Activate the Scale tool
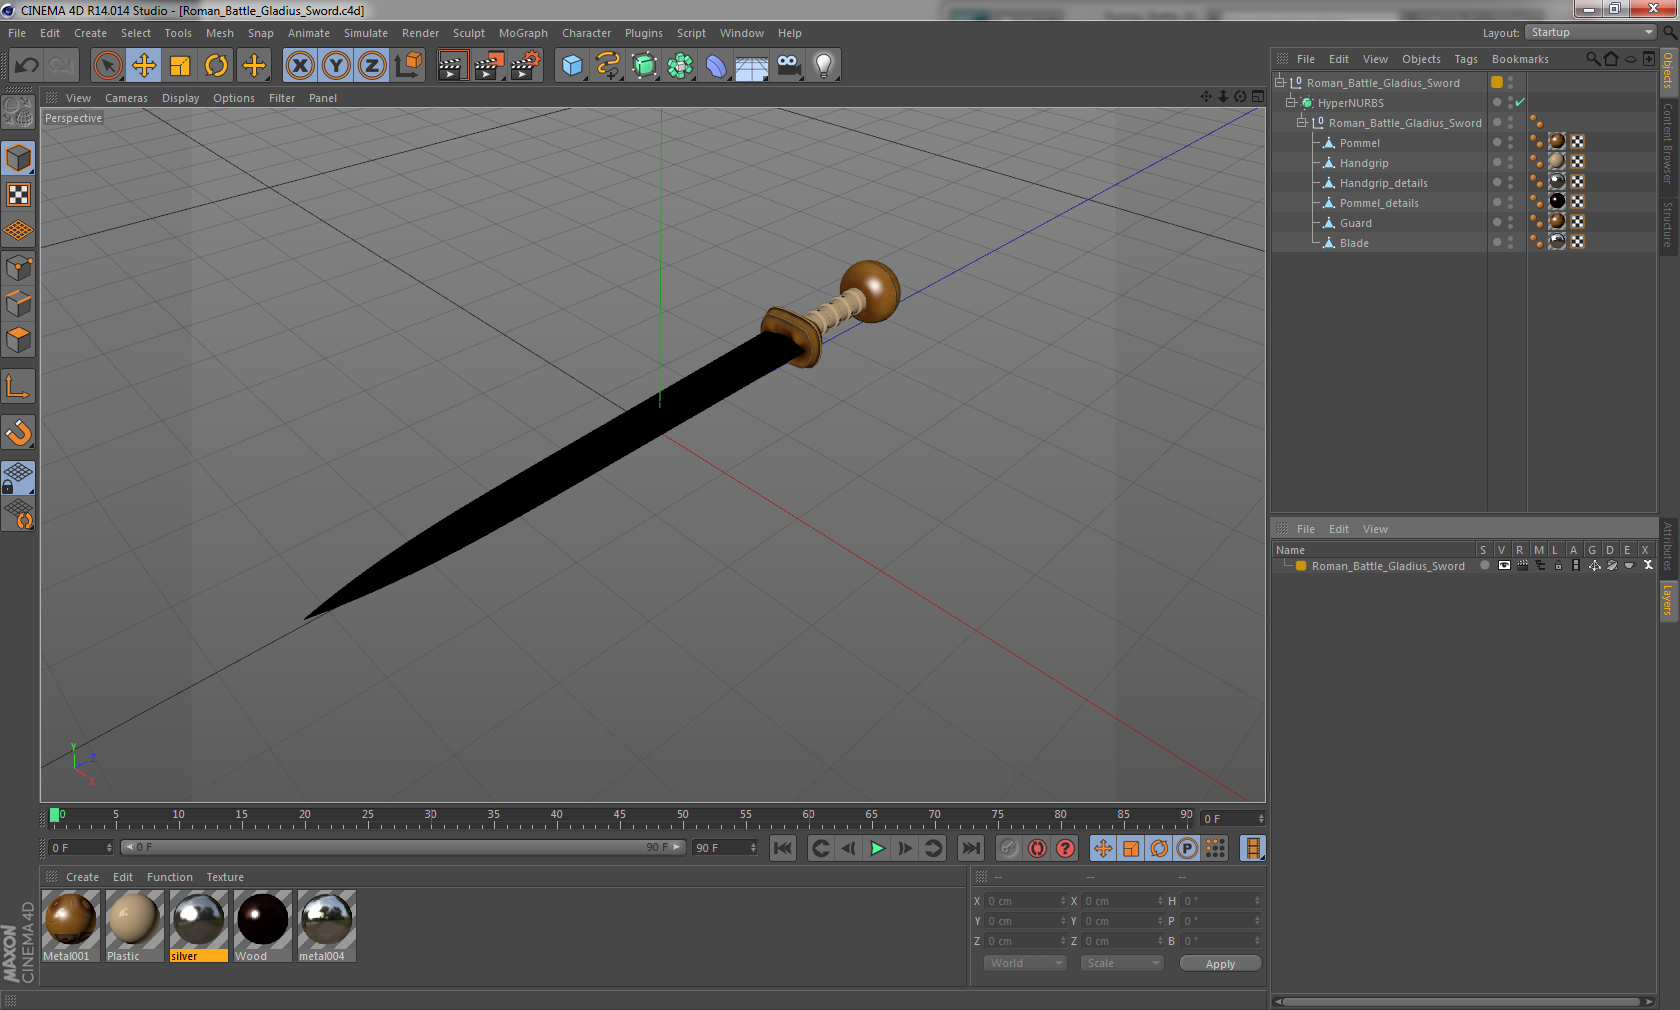1680x1010 pixels. [180, 66]
